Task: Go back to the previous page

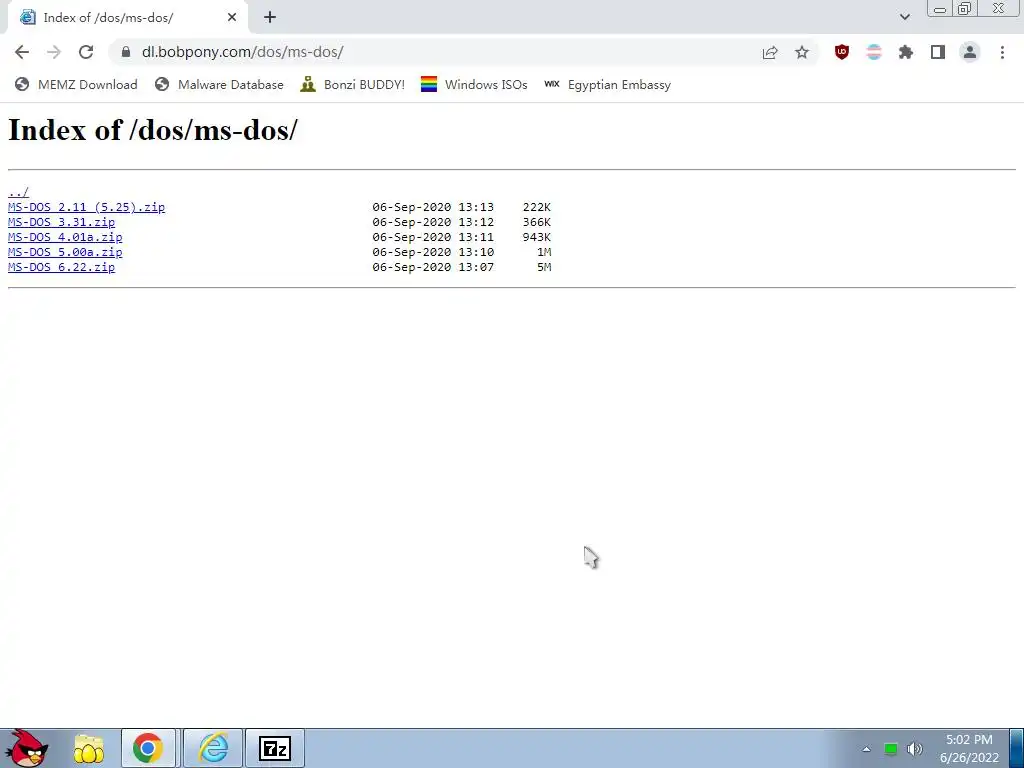Action: pyautogui.click(x=22, y=52)
